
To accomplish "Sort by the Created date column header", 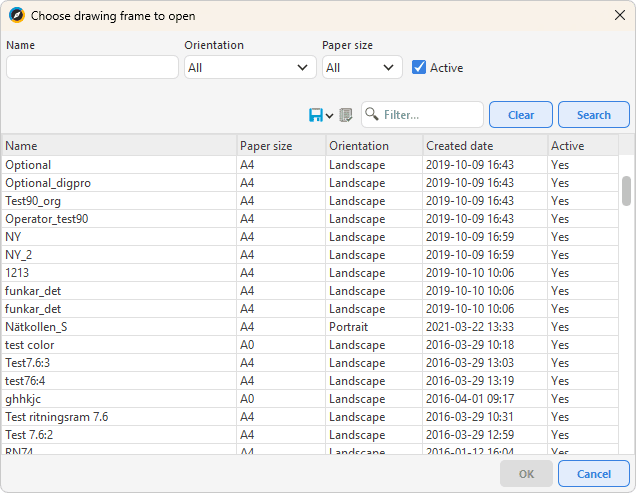I will (x=484, y=146).
